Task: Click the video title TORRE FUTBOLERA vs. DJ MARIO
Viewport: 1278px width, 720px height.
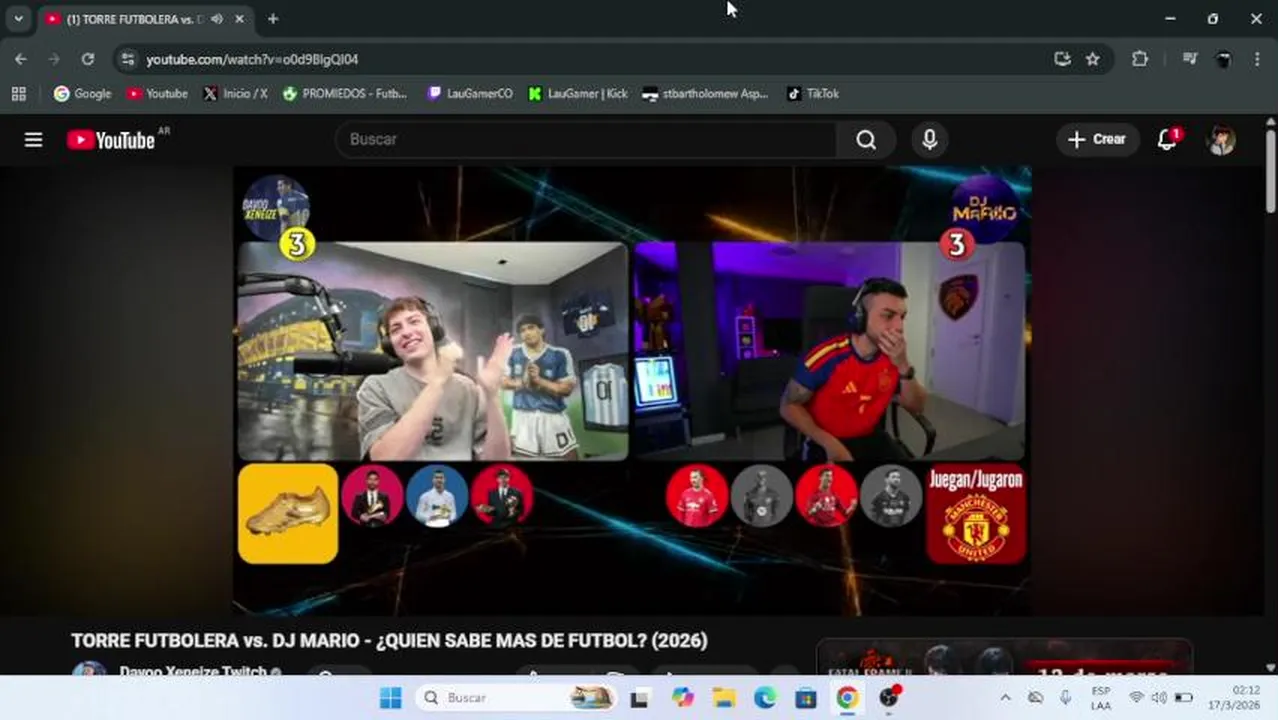Action: (x=389, y=641)
